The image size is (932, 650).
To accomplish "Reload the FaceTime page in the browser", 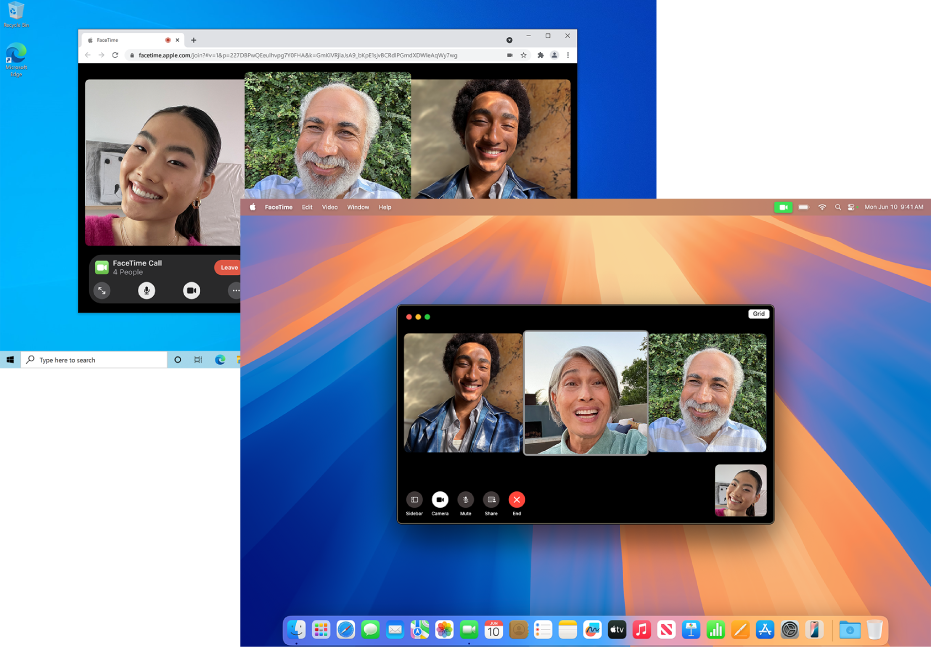I will click(x=115, y=55).
